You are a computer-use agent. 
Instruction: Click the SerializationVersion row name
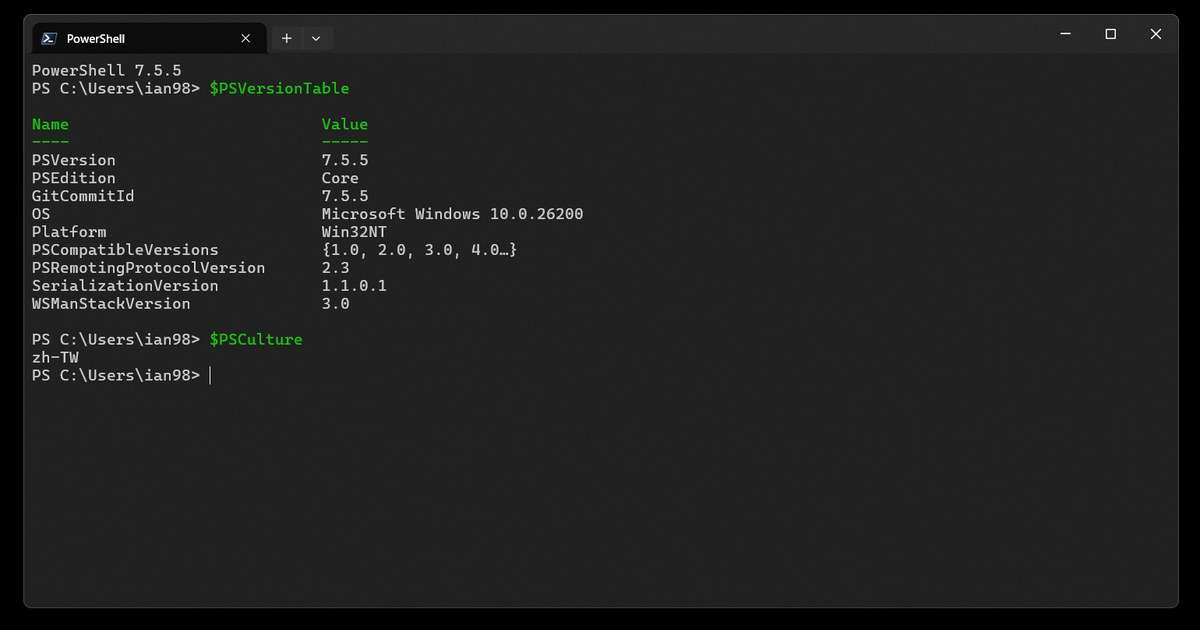pos(125,286)
